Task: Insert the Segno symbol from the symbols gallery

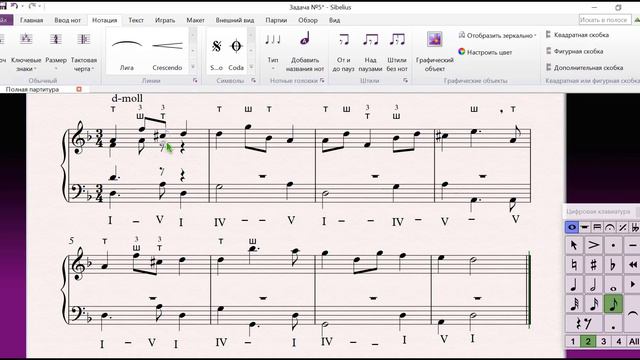Action: coord(216,51)
